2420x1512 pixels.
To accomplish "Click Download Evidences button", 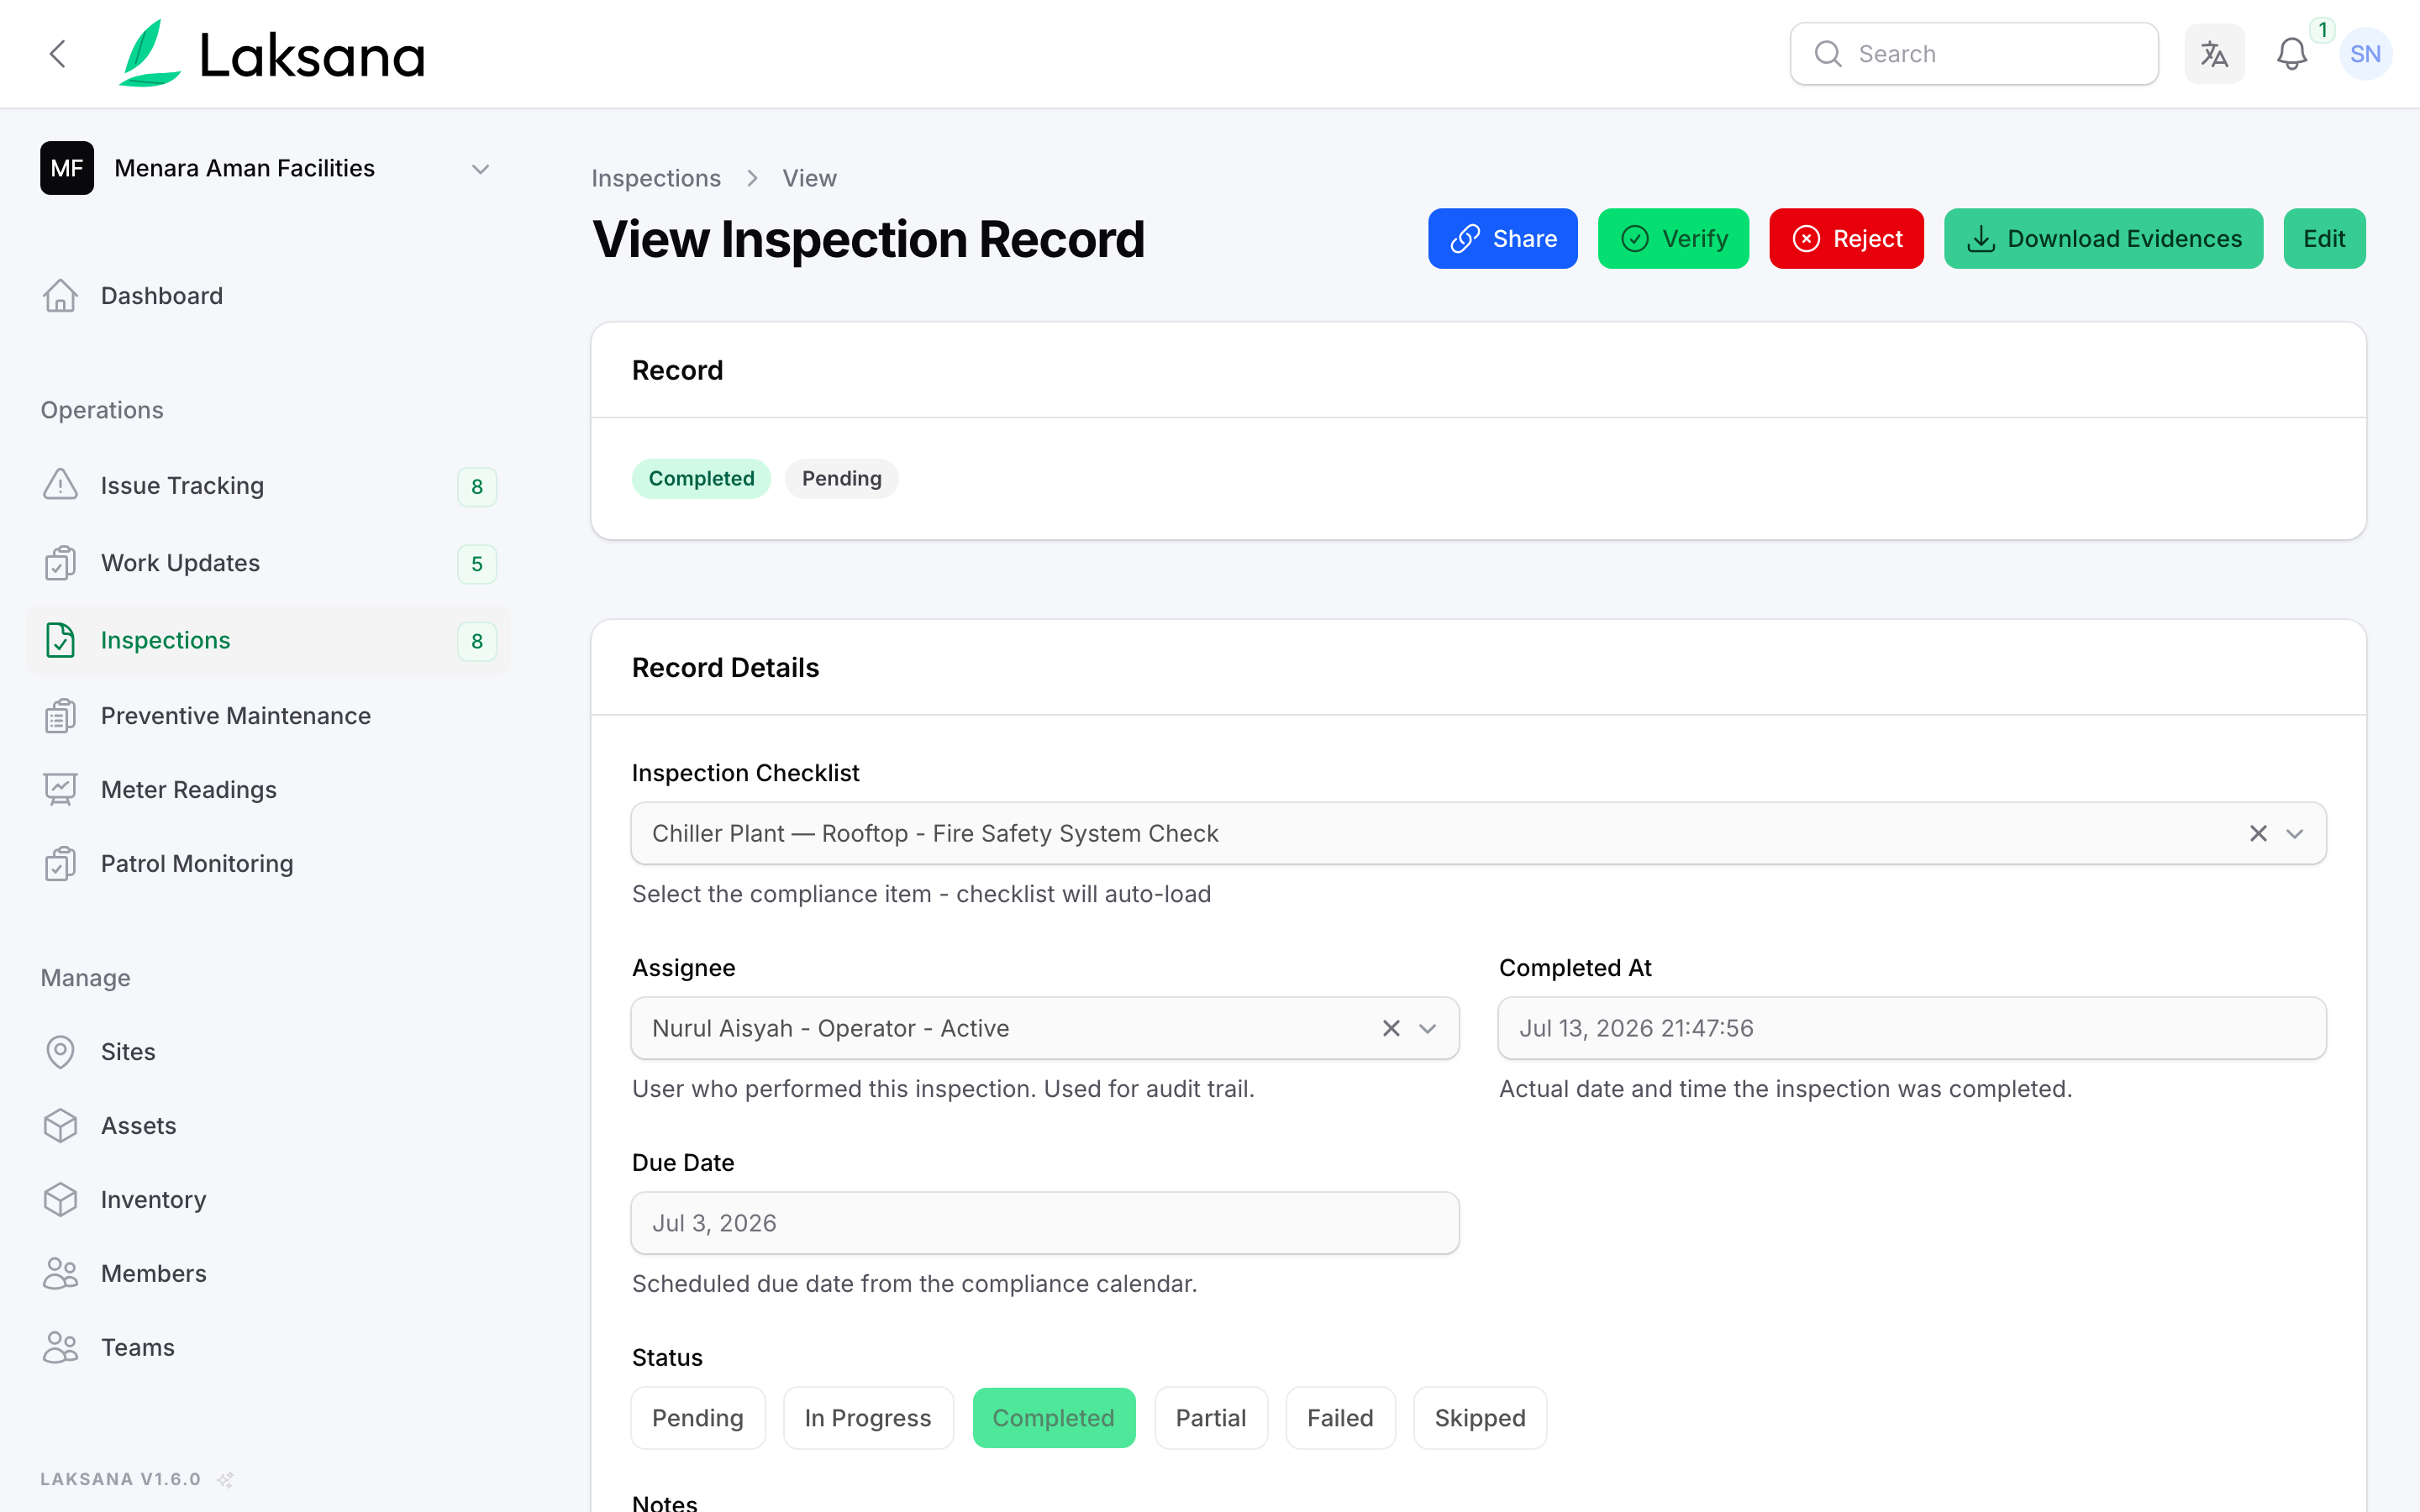I will click(x=2103, y=239).
